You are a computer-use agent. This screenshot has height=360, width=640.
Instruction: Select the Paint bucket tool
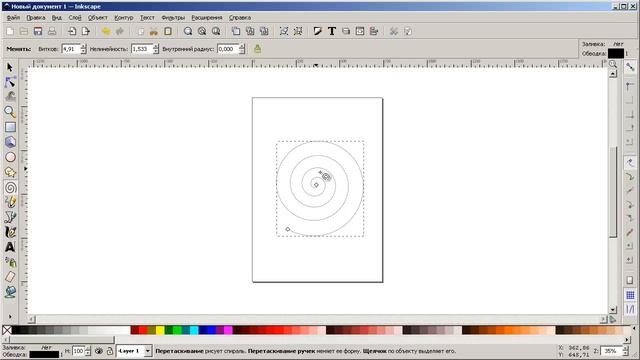(10, 292)
